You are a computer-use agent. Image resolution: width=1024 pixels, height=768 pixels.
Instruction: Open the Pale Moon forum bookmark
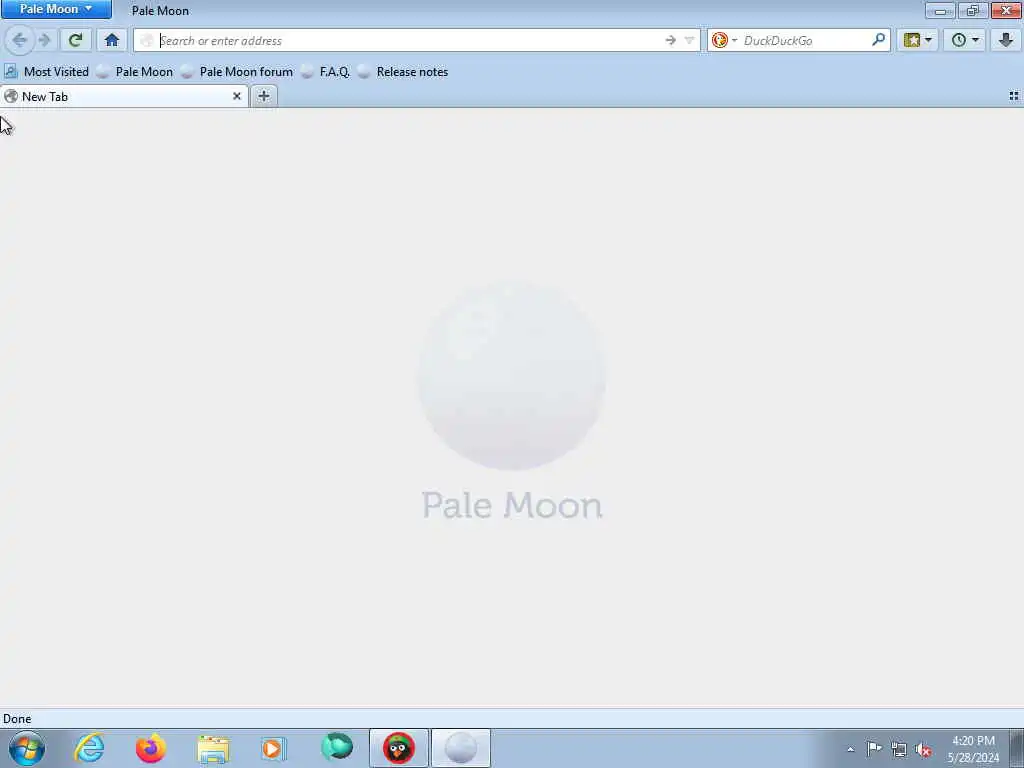pos(236,72)
